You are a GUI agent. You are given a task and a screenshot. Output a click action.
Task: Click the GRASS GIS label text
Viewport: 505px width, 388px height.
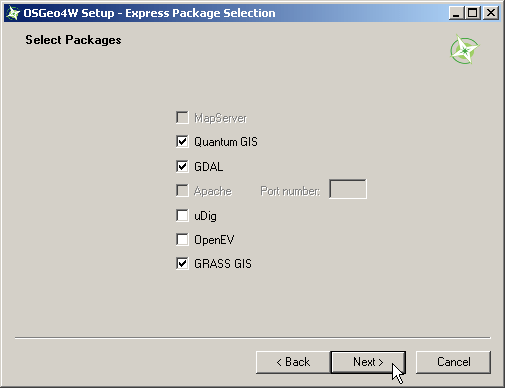tap(223, 264)
